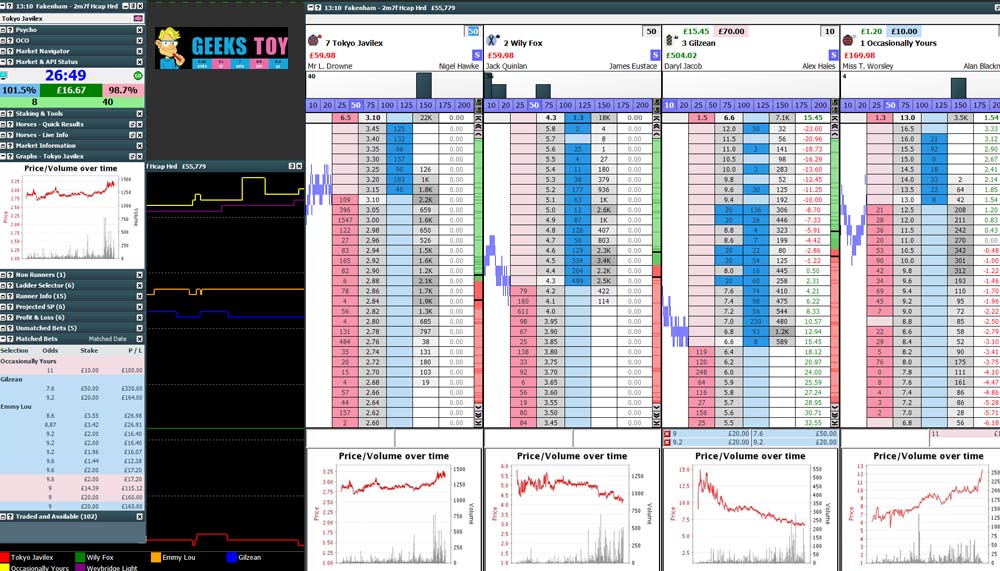
Task: Open help icon for Market Navigator
Action: point(10,51)
